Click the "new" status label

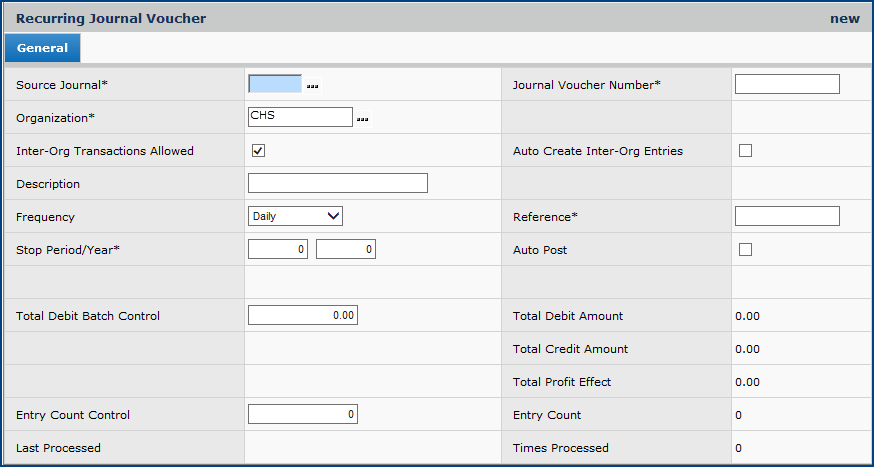(x=844, y=18)
